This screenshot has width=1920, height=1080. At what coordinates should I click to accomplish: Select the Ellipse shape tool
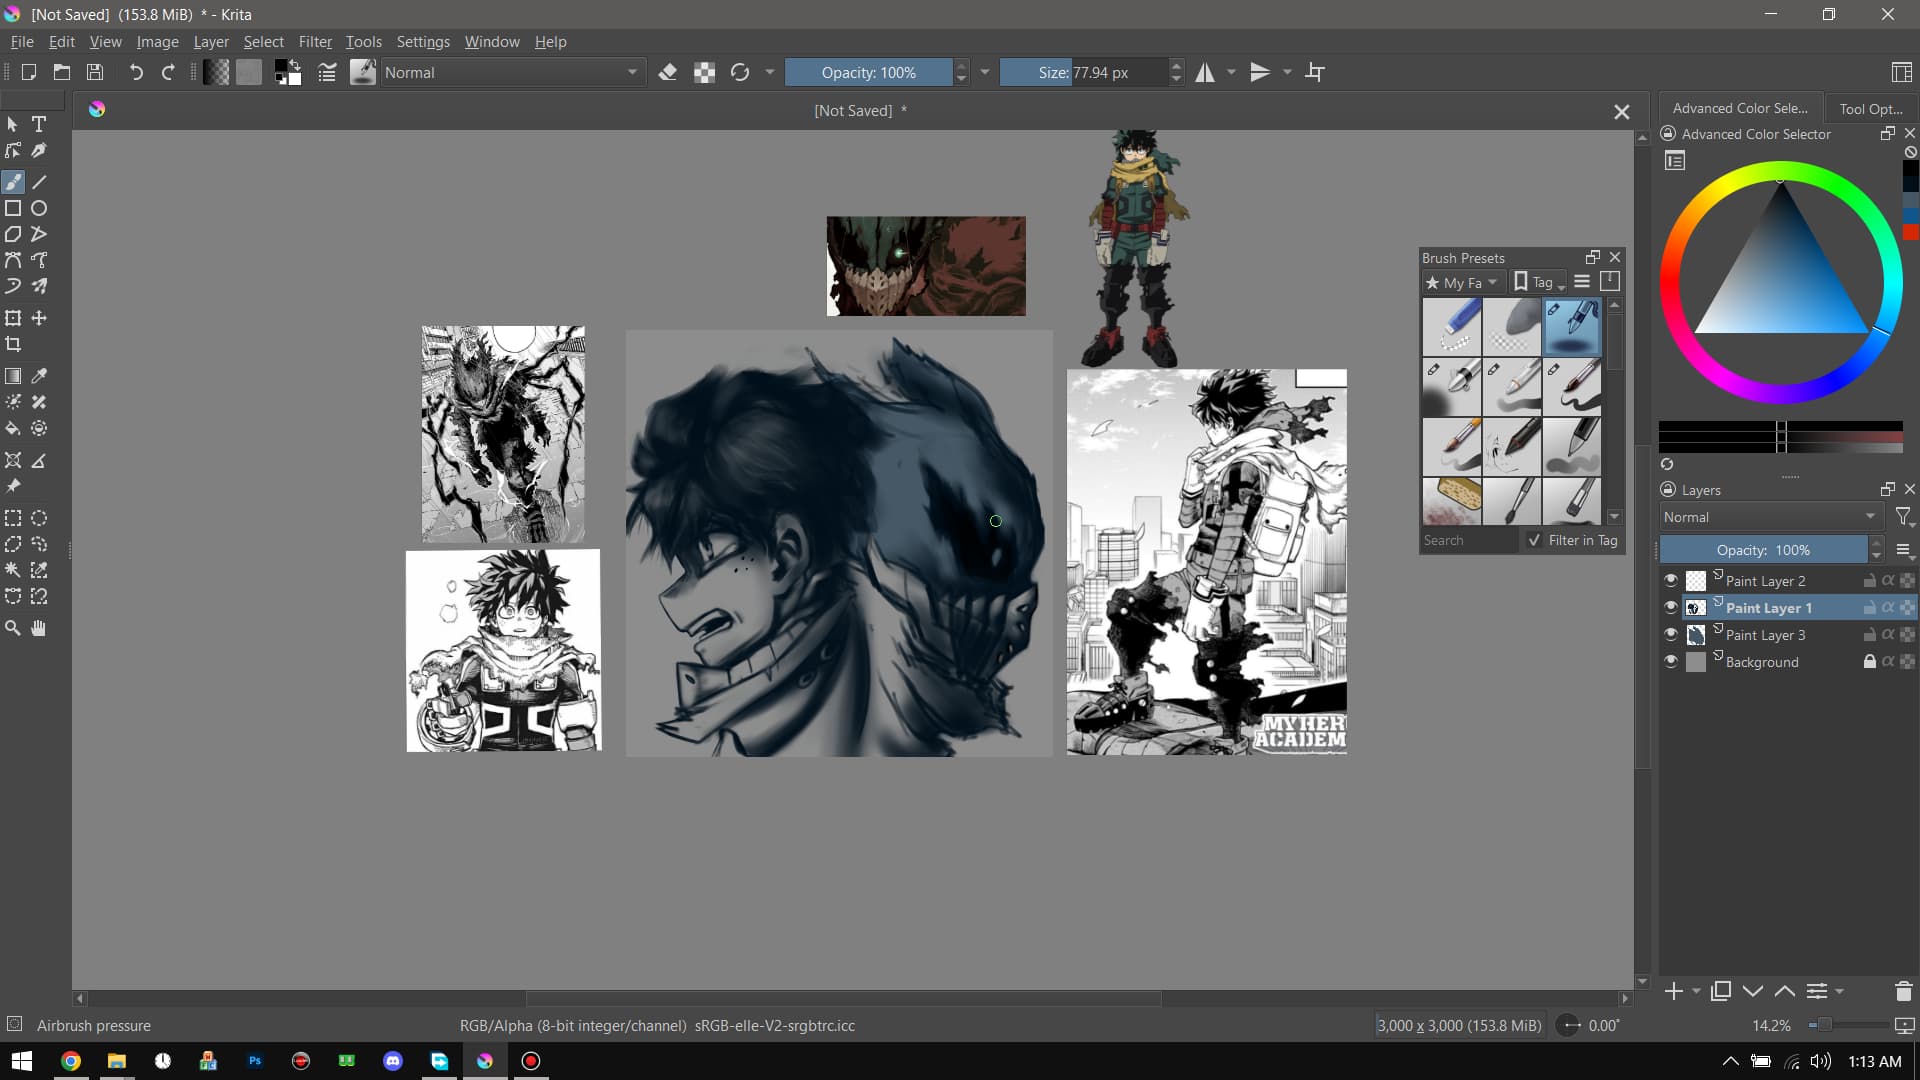(39, 208)
